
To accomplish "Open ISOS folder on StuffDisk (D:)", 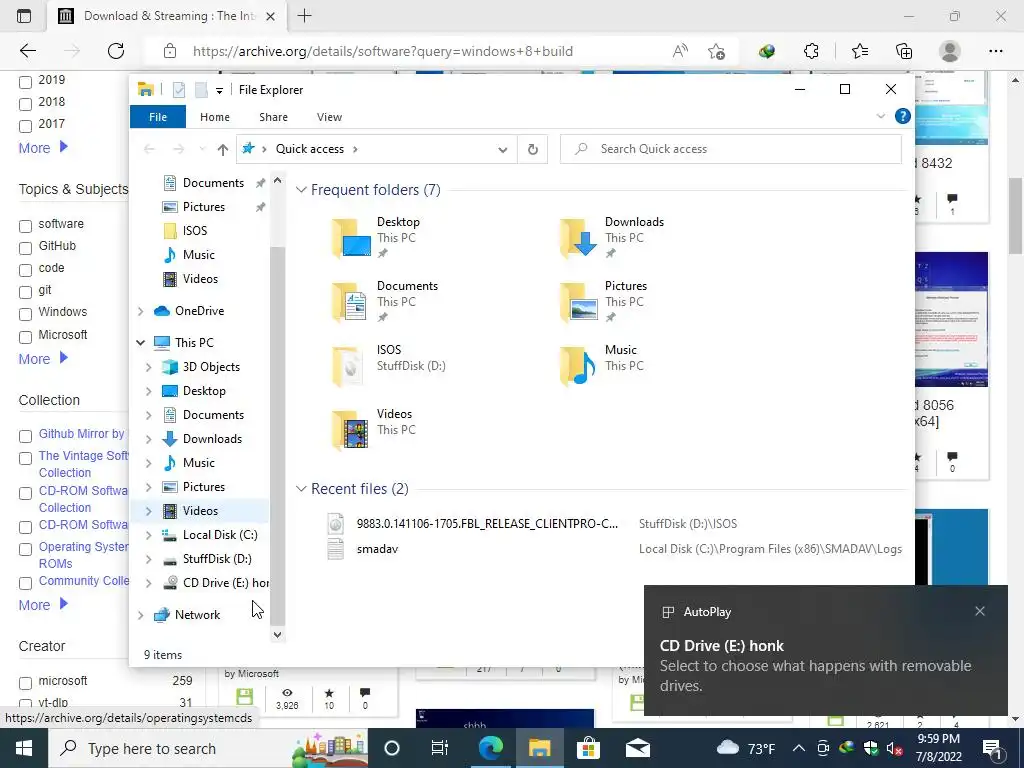I will point(388,366).
